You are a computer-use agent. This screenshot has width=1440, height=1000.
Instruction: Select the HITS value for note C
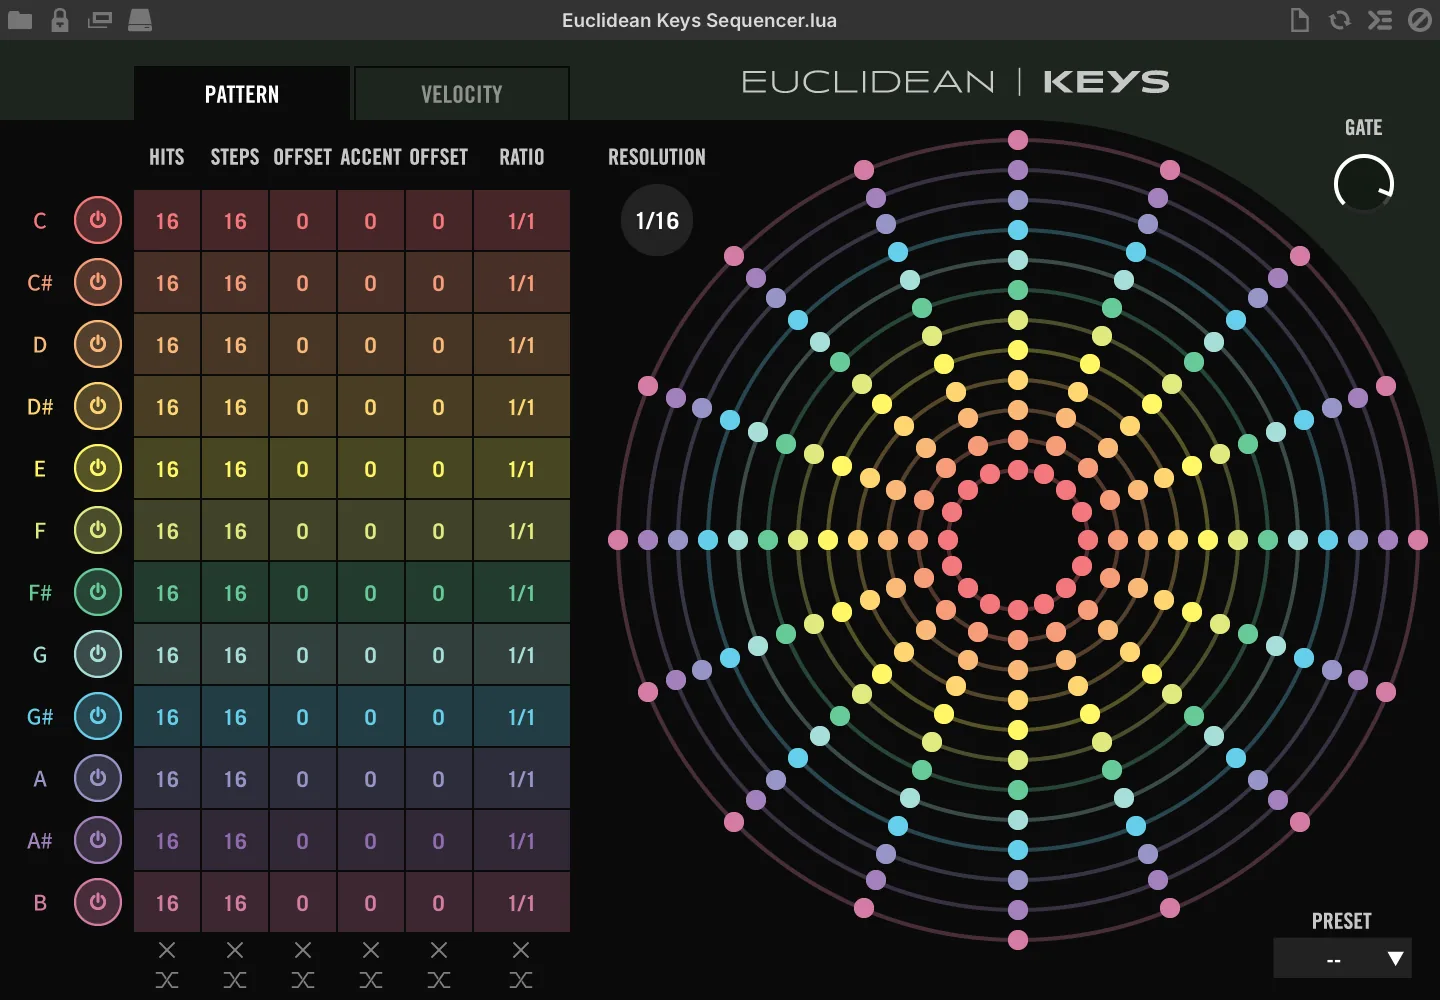tap(167, 221)
